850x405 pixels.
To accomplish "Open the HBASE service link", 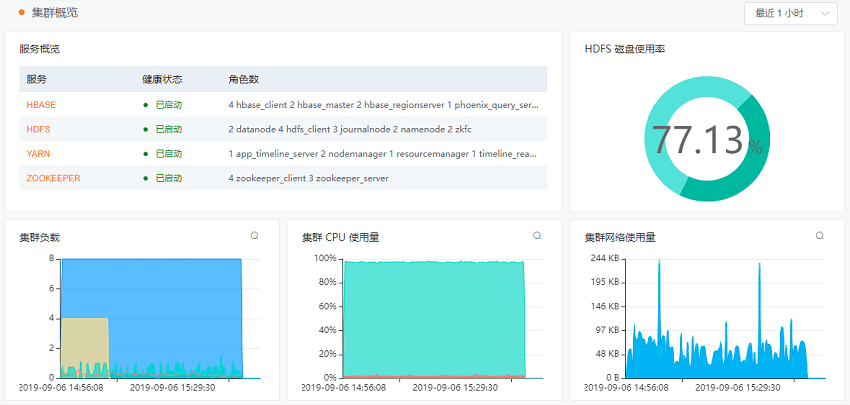I will (41, 105).
